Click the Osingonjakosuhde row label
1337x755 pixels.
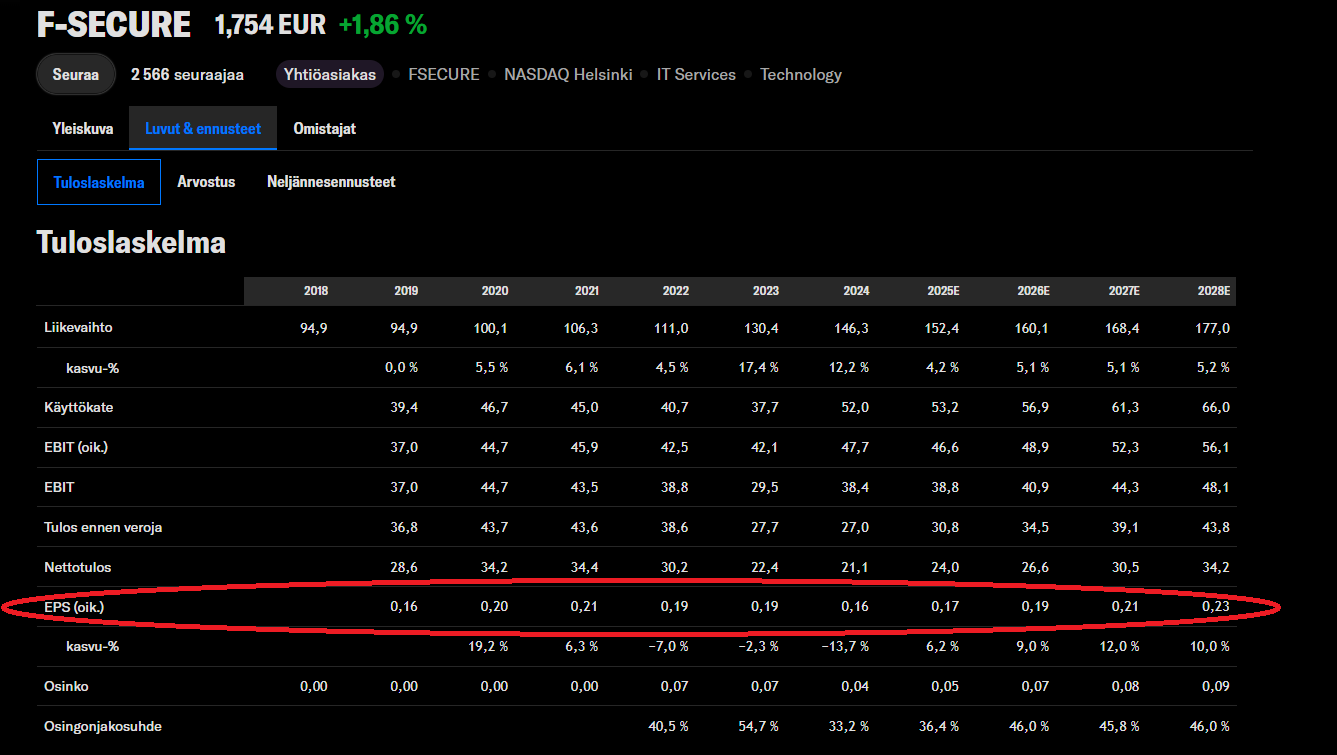pyautogui.click(x=103, y=727)
